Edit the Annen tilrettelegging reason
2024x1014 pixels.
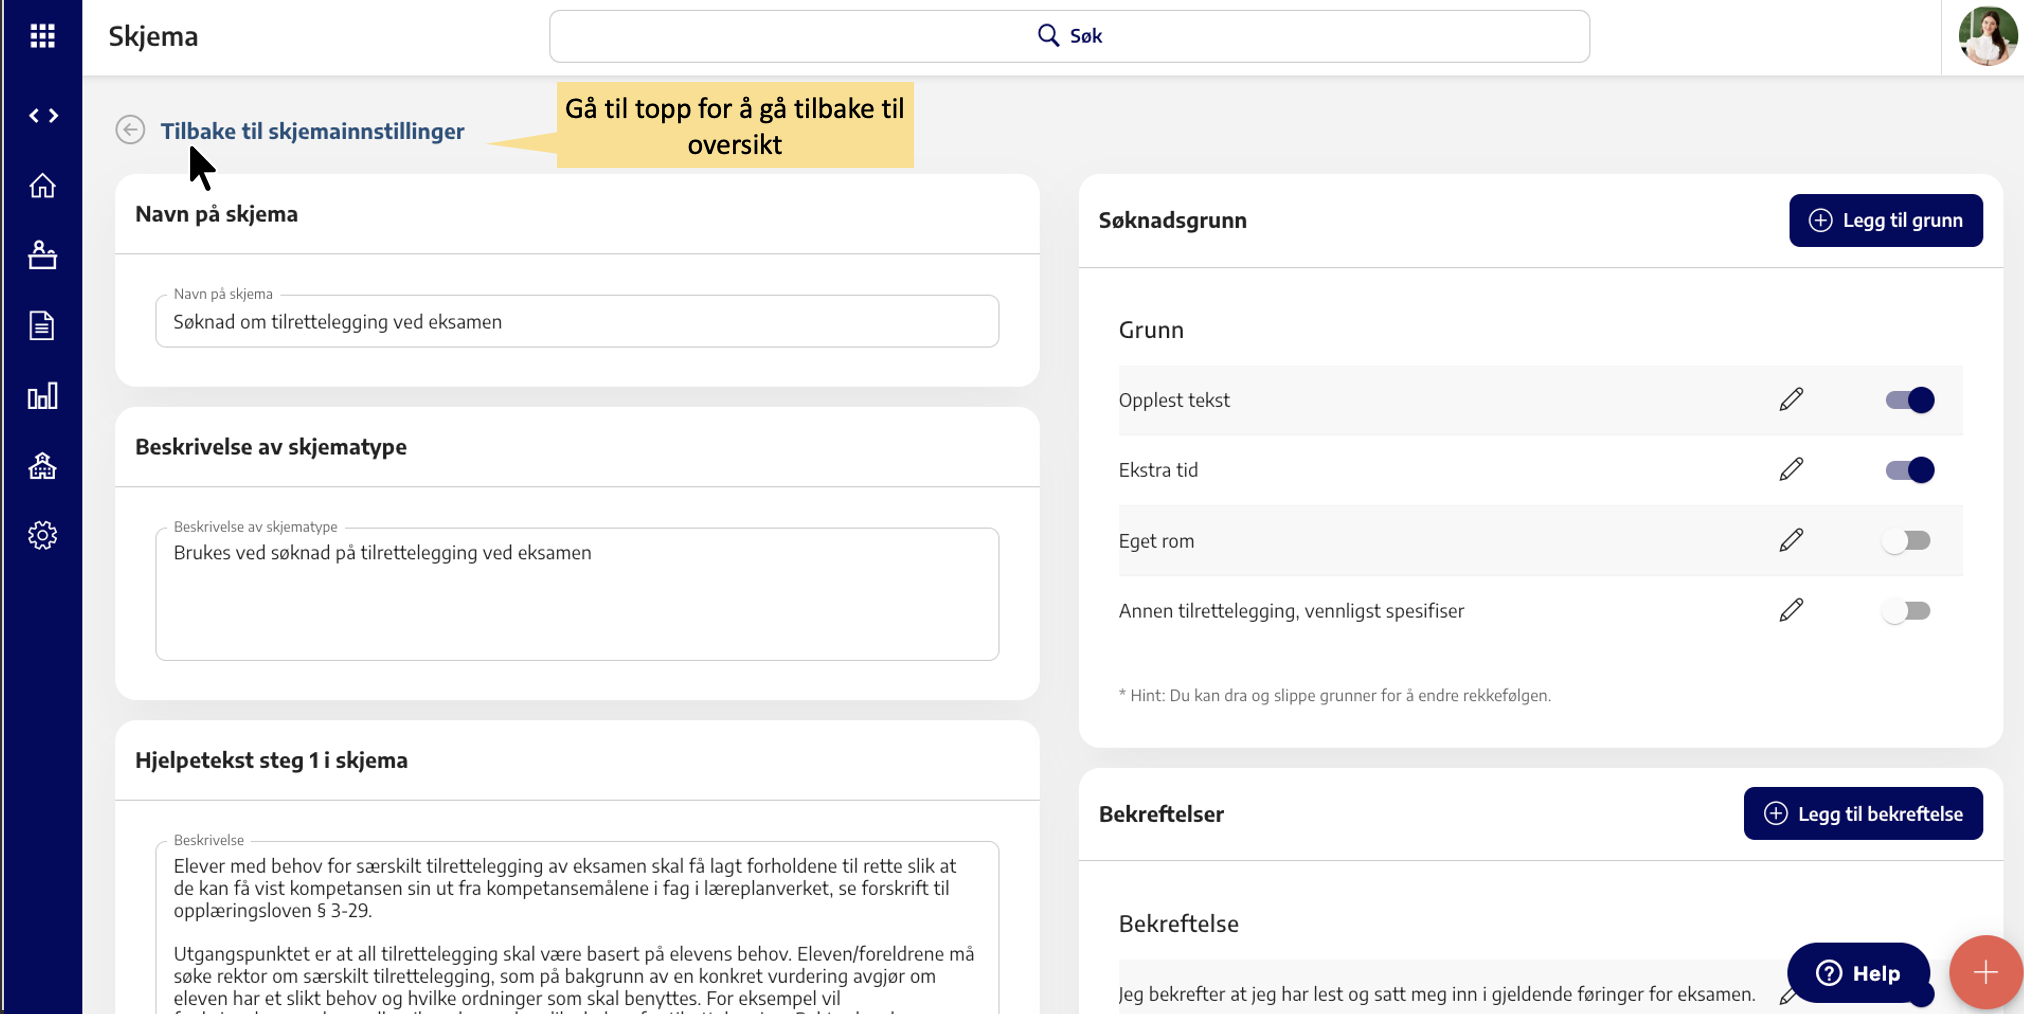1791,611
